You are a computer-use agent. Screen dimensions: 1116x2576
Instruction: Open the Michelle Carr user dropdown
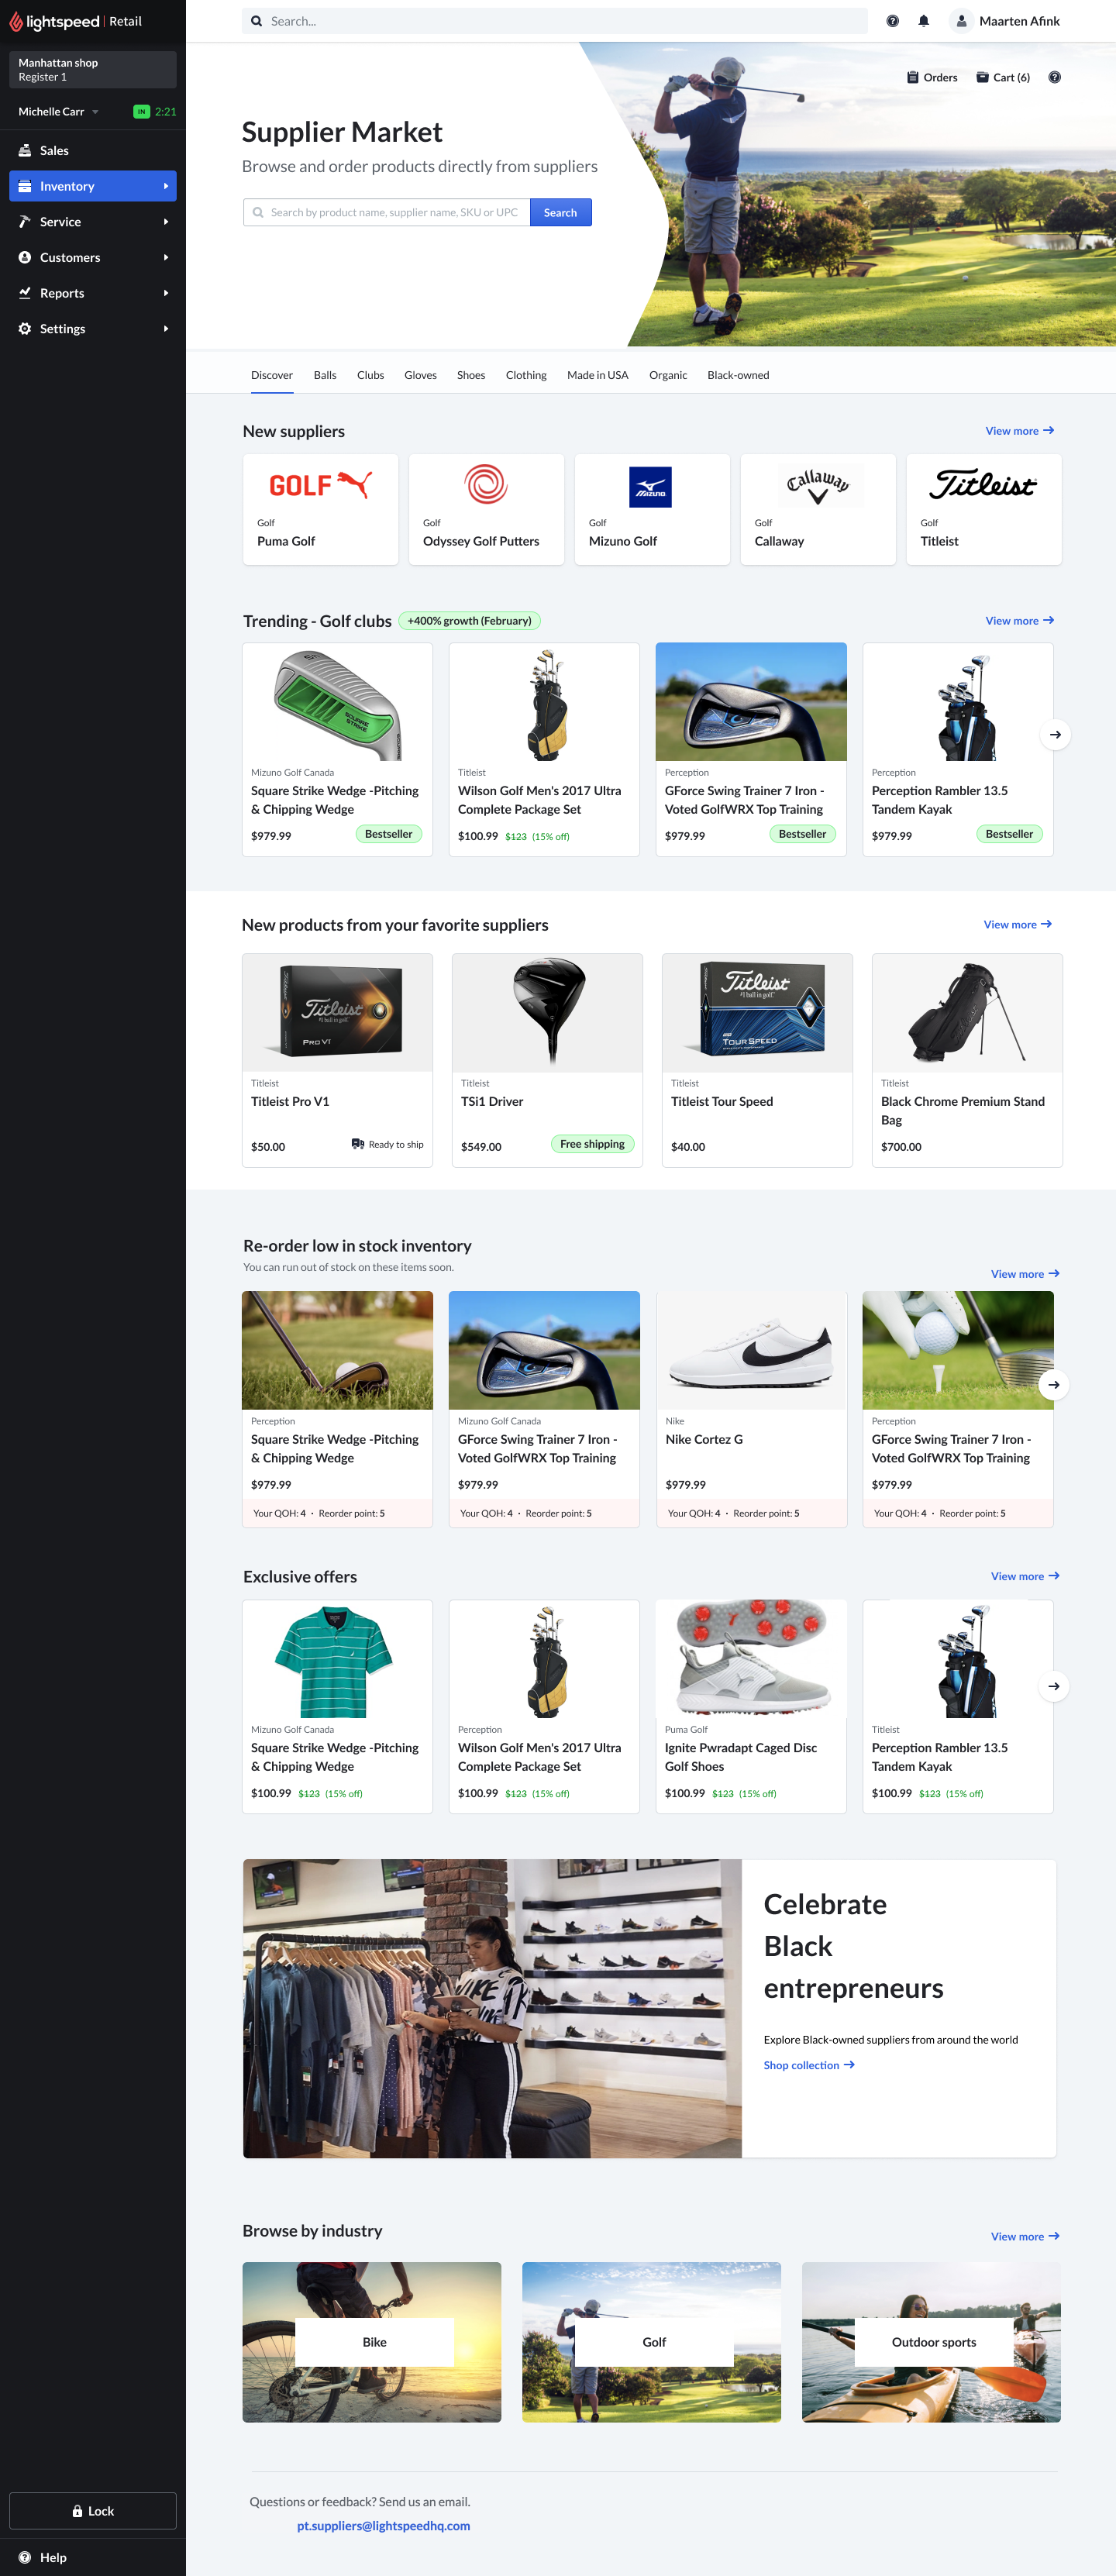click(x=59, y=112)
